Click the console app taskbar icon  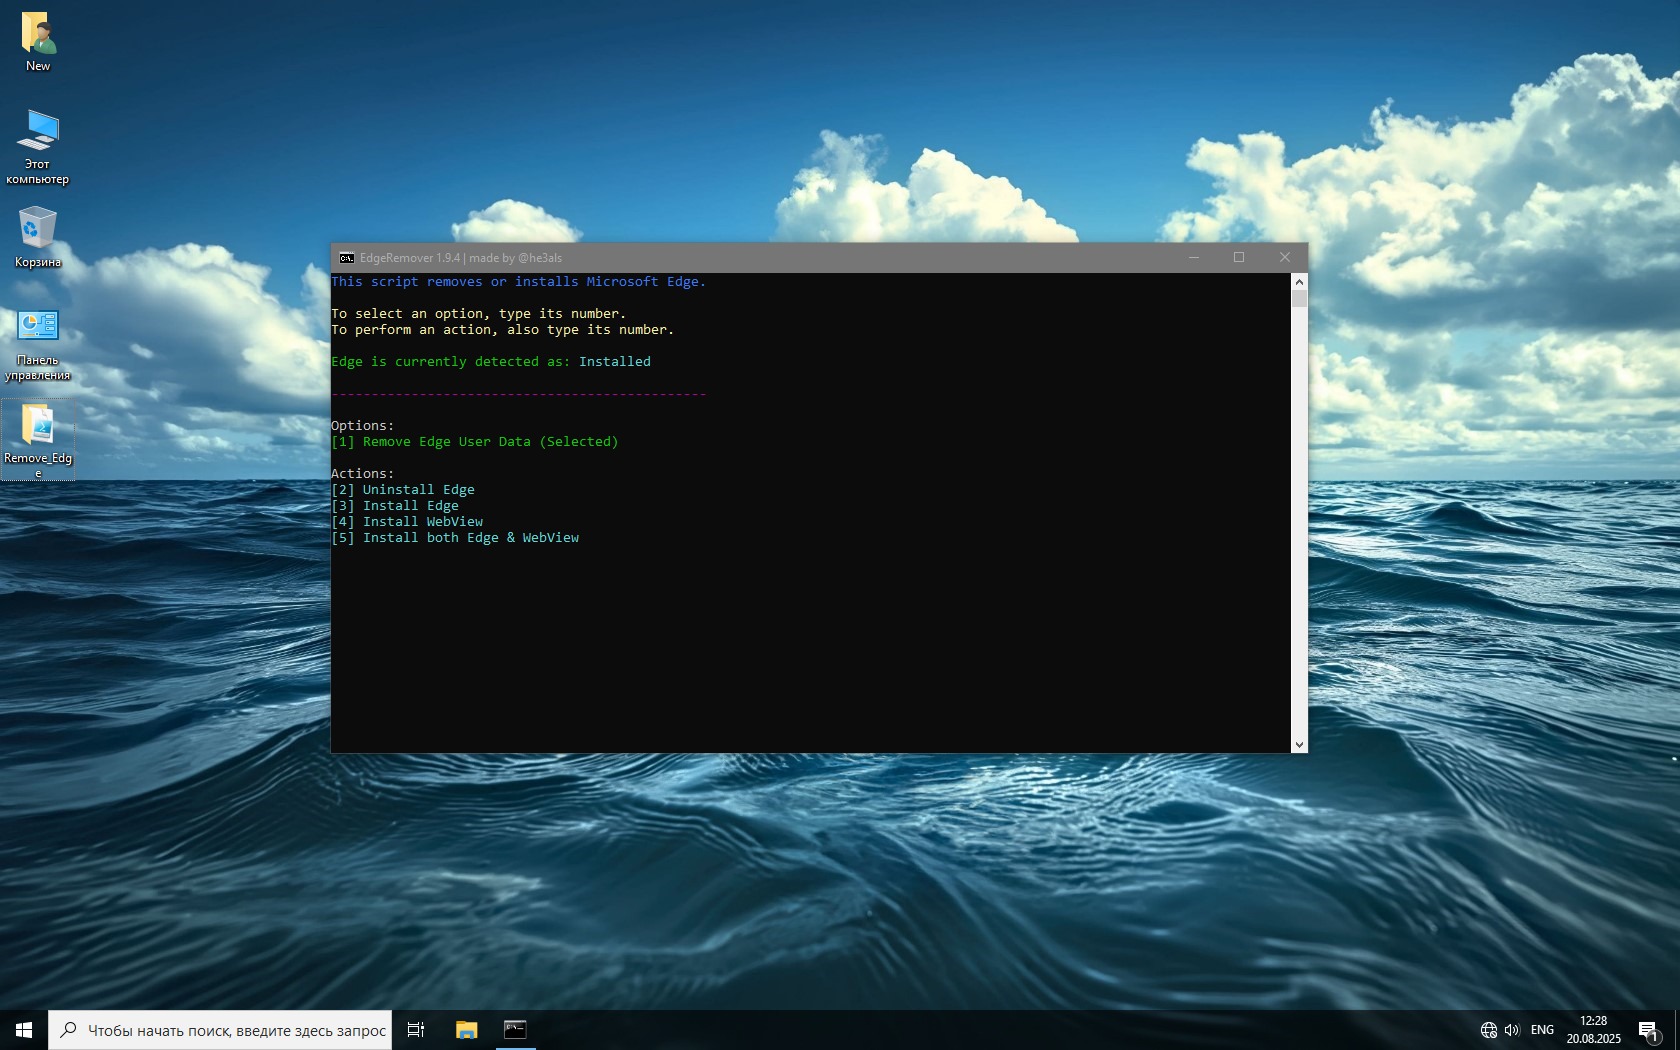[x=515, y=1030]
